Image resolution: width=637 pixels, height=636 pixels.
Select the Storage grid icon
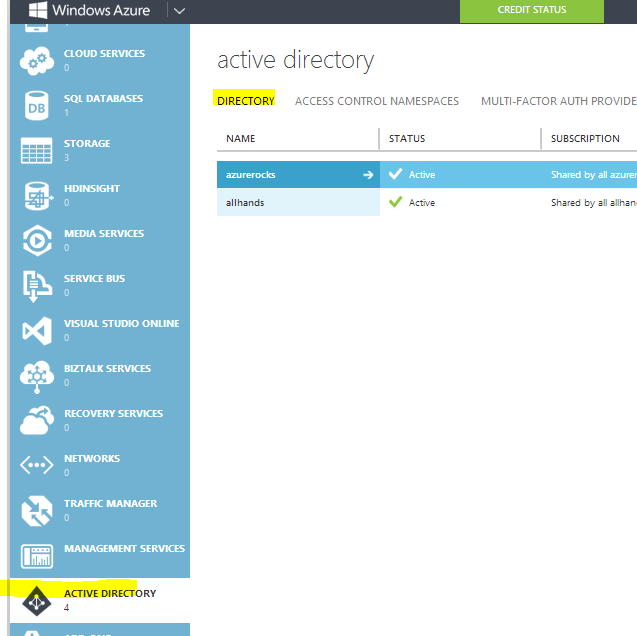pyautogui.click(x=37, y=151)
